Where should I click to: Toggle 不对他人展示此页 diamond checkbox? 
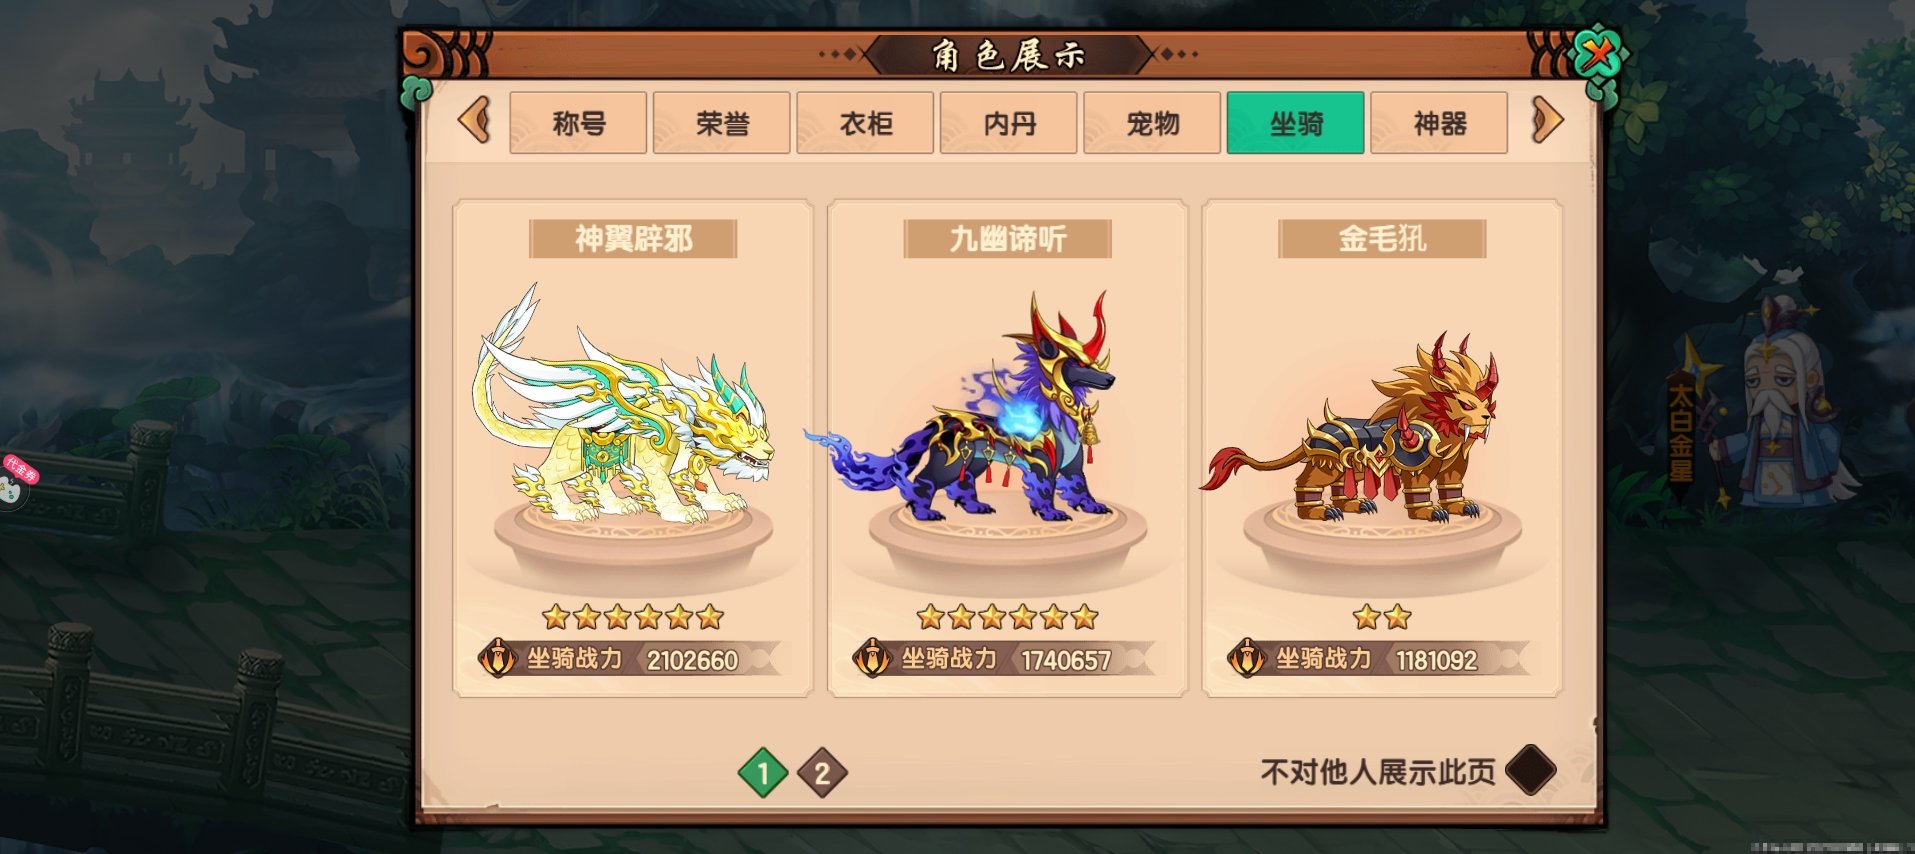click(1530, 771)
